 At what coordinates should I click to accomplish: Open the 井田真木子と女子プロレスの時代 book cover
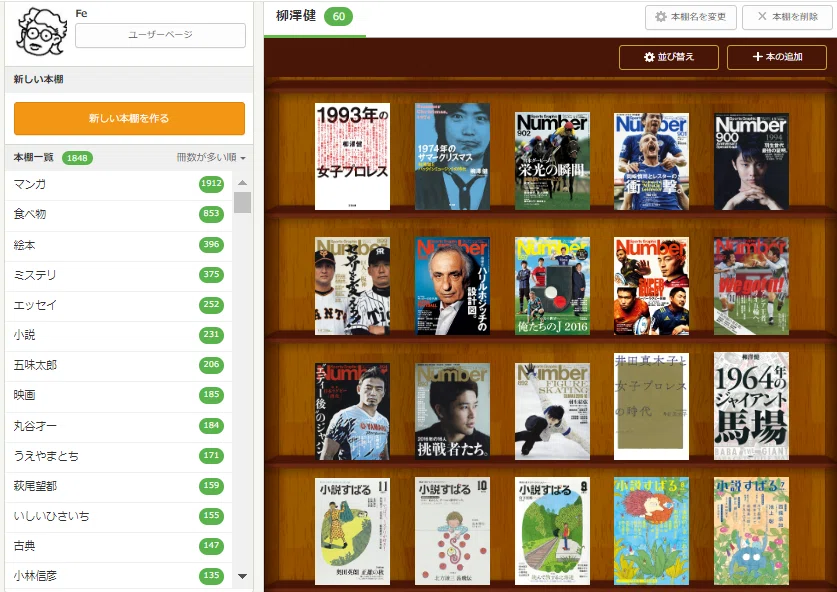(x=651, y=406)
